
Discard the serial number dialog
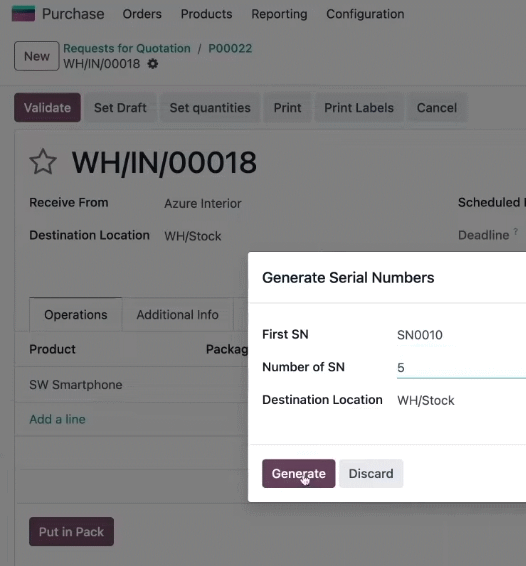click(x=371, y=474)
